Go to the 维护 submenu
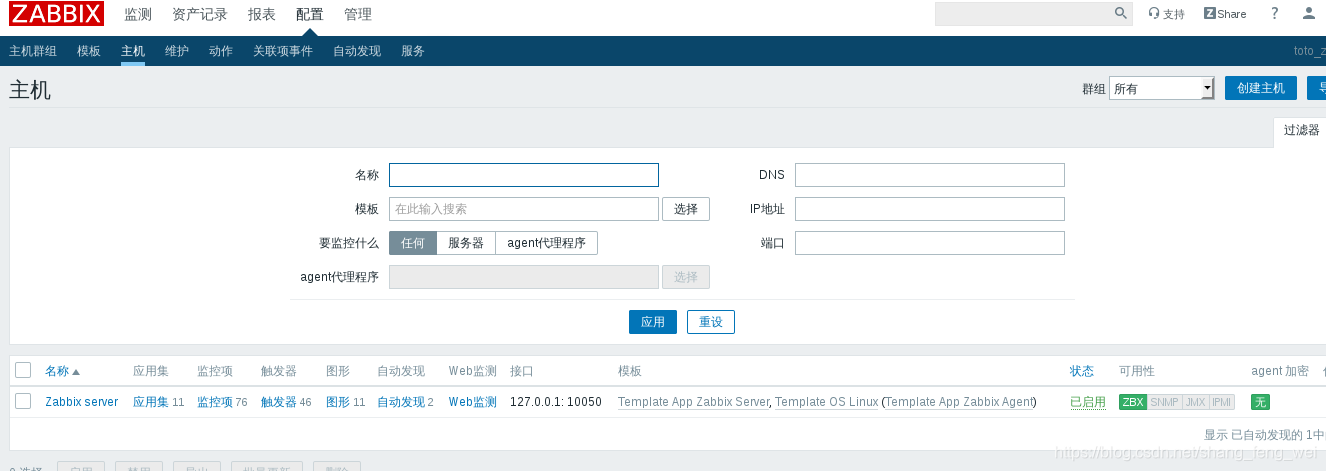 tap(177, 51)
